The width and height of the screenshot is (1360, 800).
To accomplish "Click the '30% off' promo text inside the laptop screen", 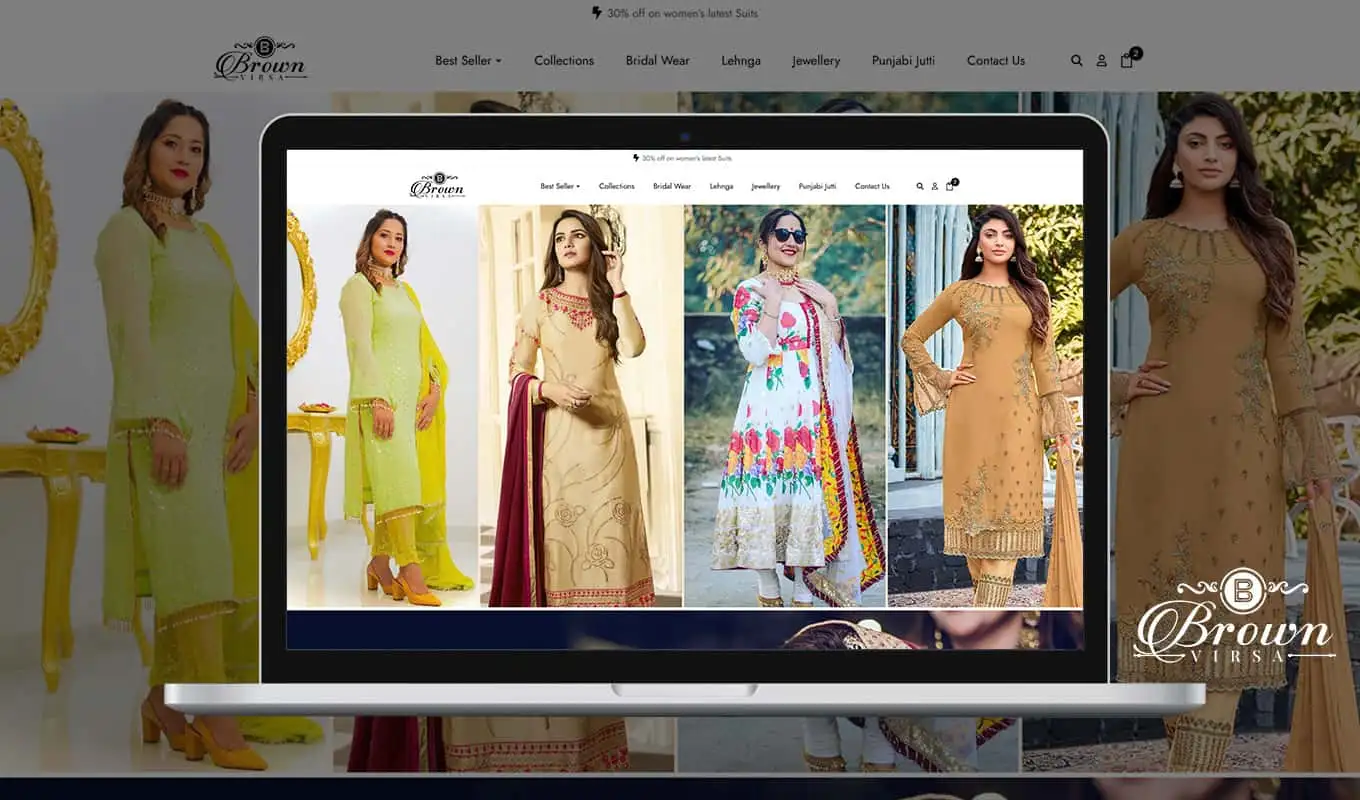I will pyautogui.click(x=683, y=158).
